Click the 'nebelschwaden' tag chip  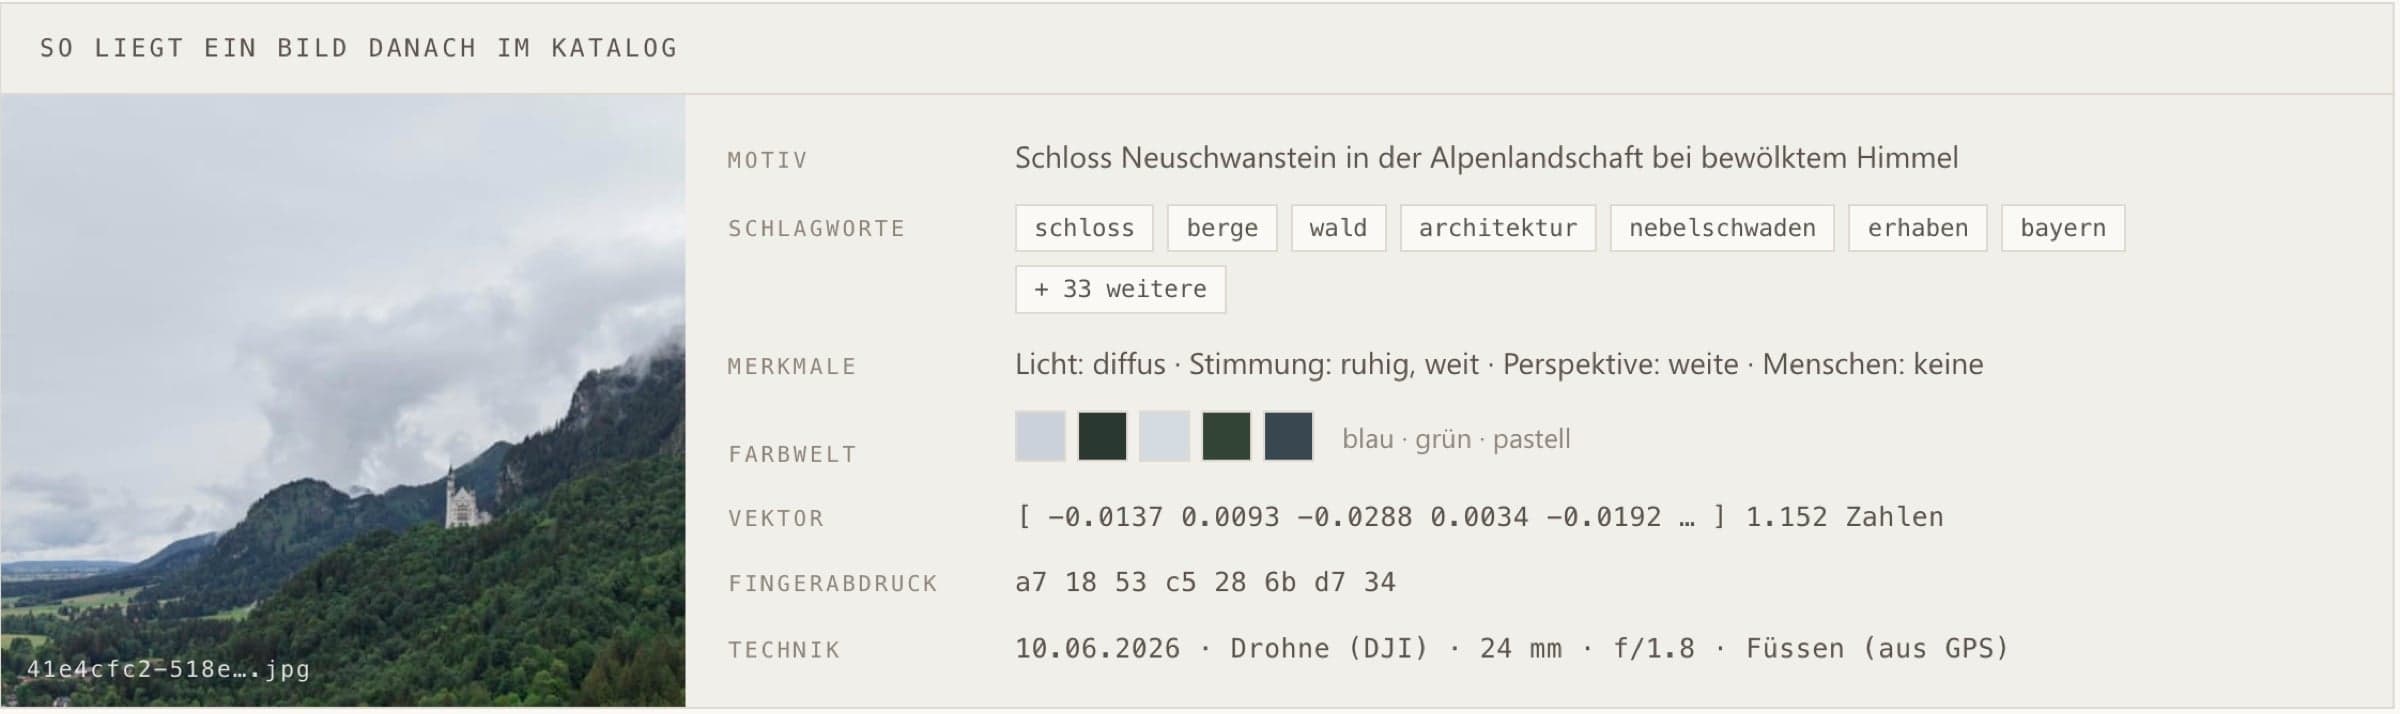click(1722, 228)
